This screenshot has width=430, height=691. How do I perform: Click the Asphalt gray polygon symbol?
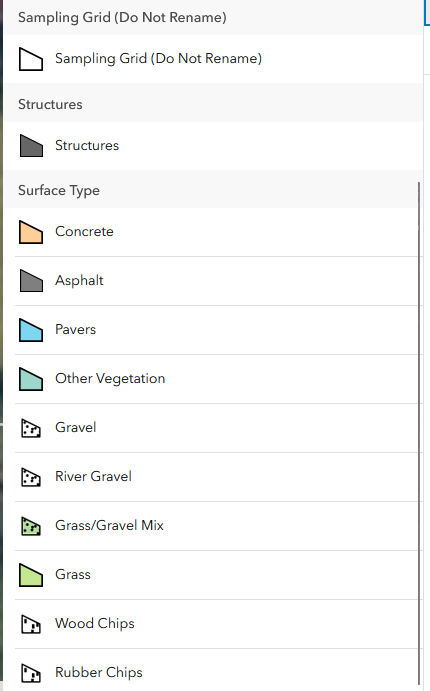31,281
